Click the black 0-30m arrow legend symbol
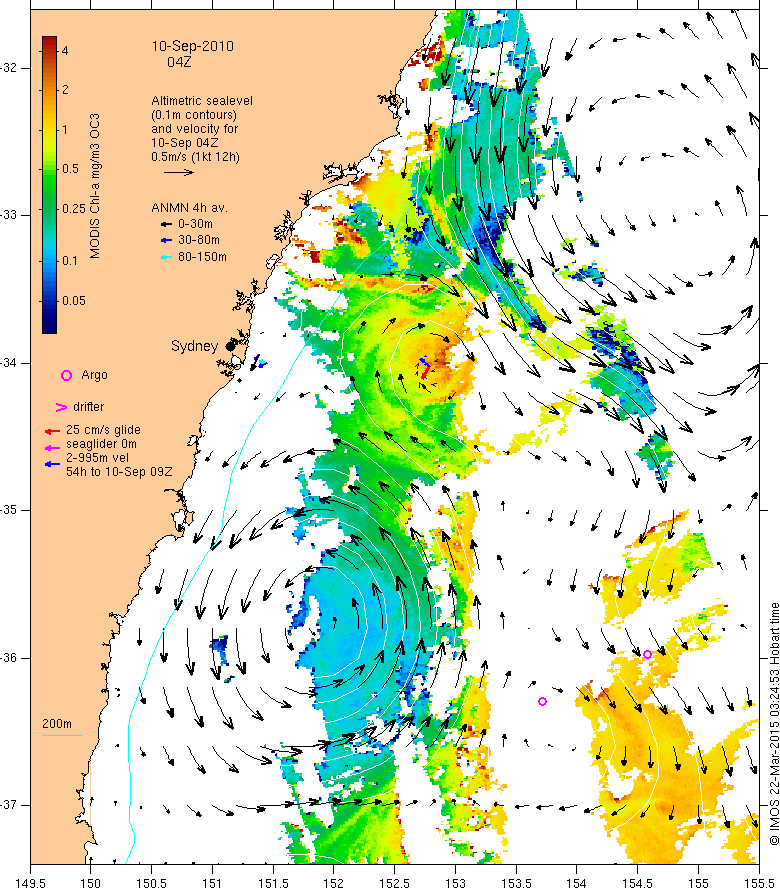The image size is (780, 890). [x=165, y=225]
